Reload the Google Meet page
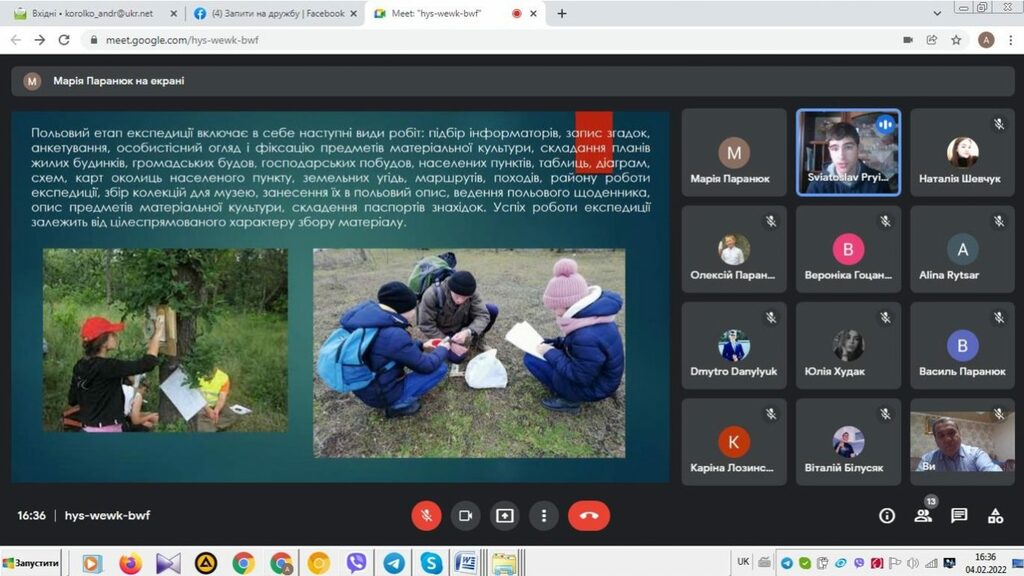 [65, 40]
